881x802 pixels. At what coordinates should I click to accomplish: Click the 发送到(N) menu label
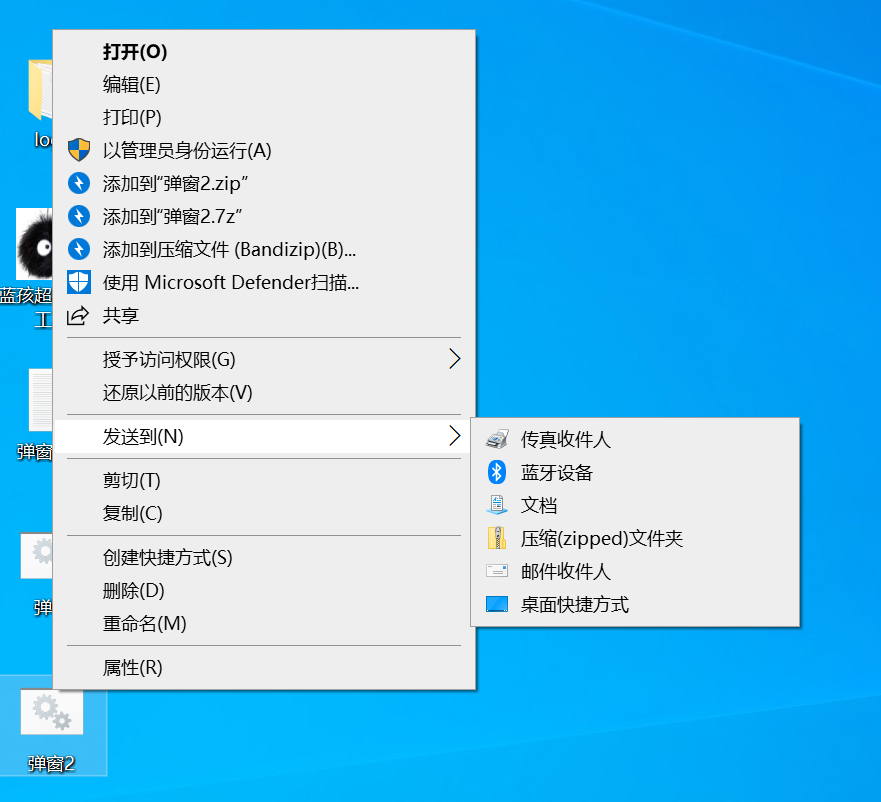pos(143,436)
